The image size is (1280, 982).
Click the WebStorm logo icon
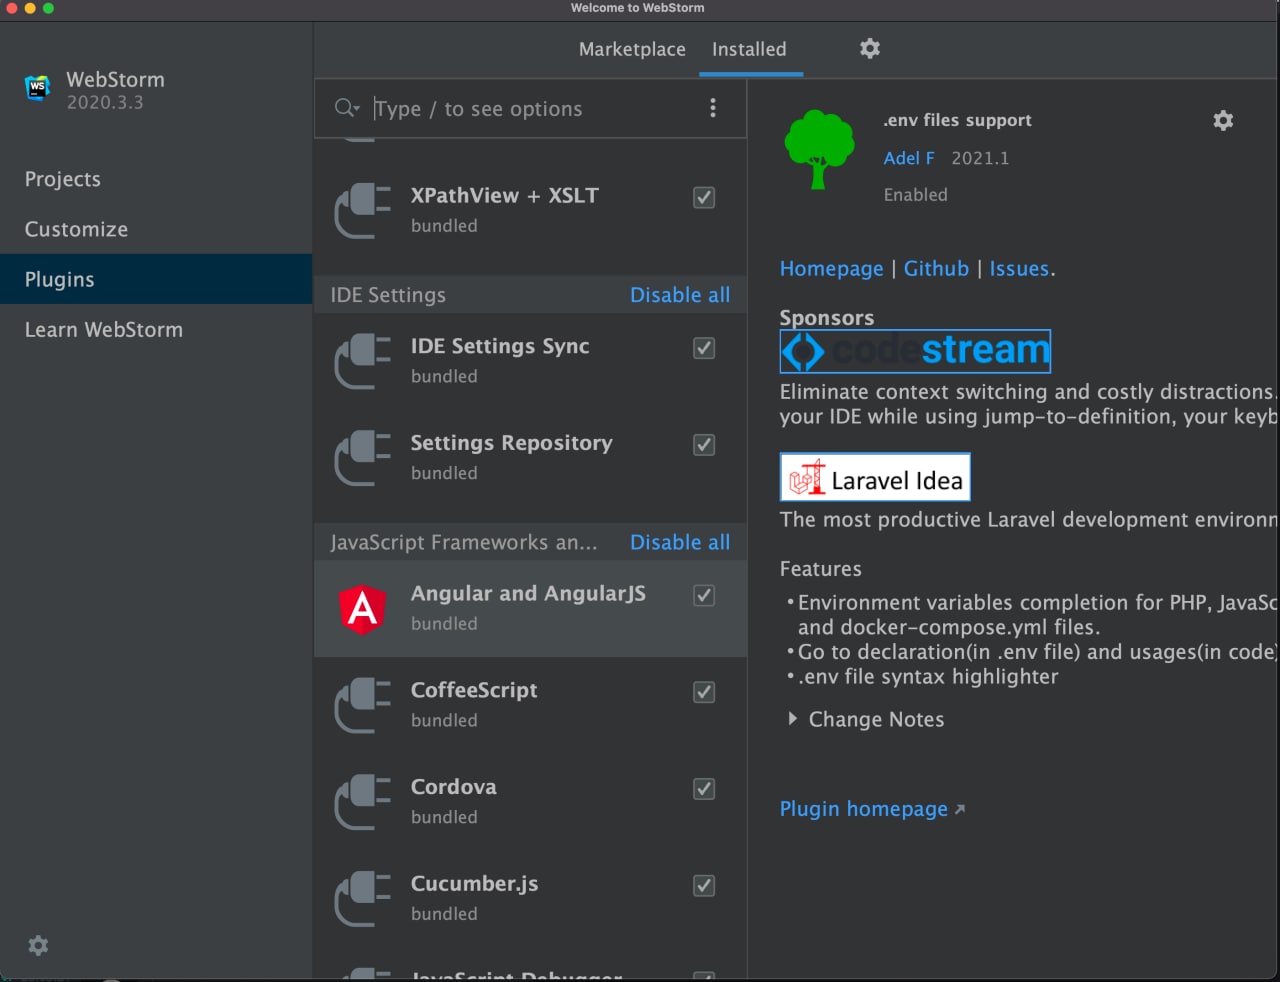point(38,89)
